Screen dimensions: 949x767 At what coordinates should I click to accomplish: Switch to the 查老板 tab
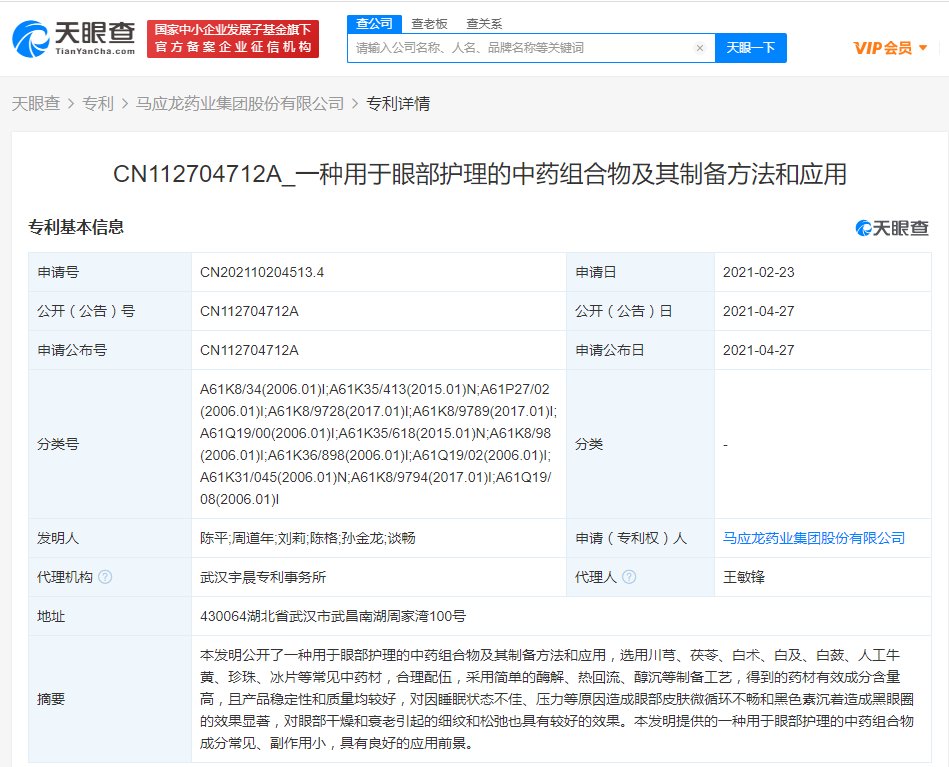(429, 24)
